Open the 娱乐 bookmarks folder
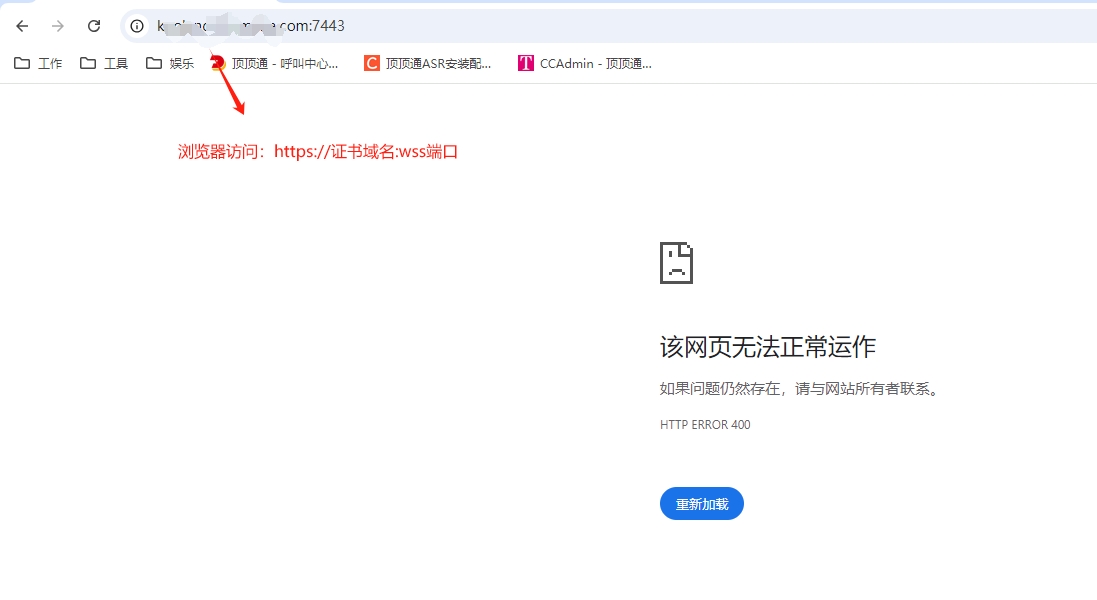 pos(170,62)
